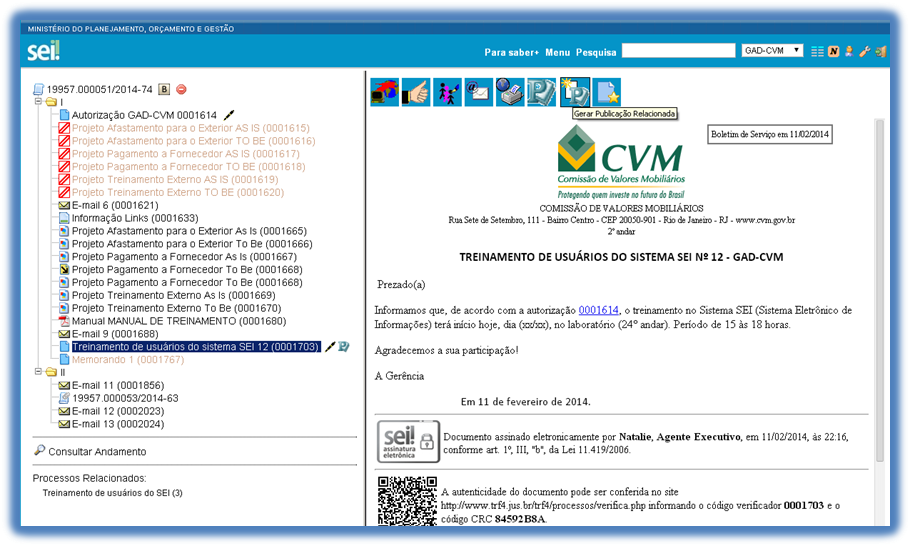
Task: Select Projeto Afastamento para o Exterior AS IS (0001615)
Action: click(190, 128)
